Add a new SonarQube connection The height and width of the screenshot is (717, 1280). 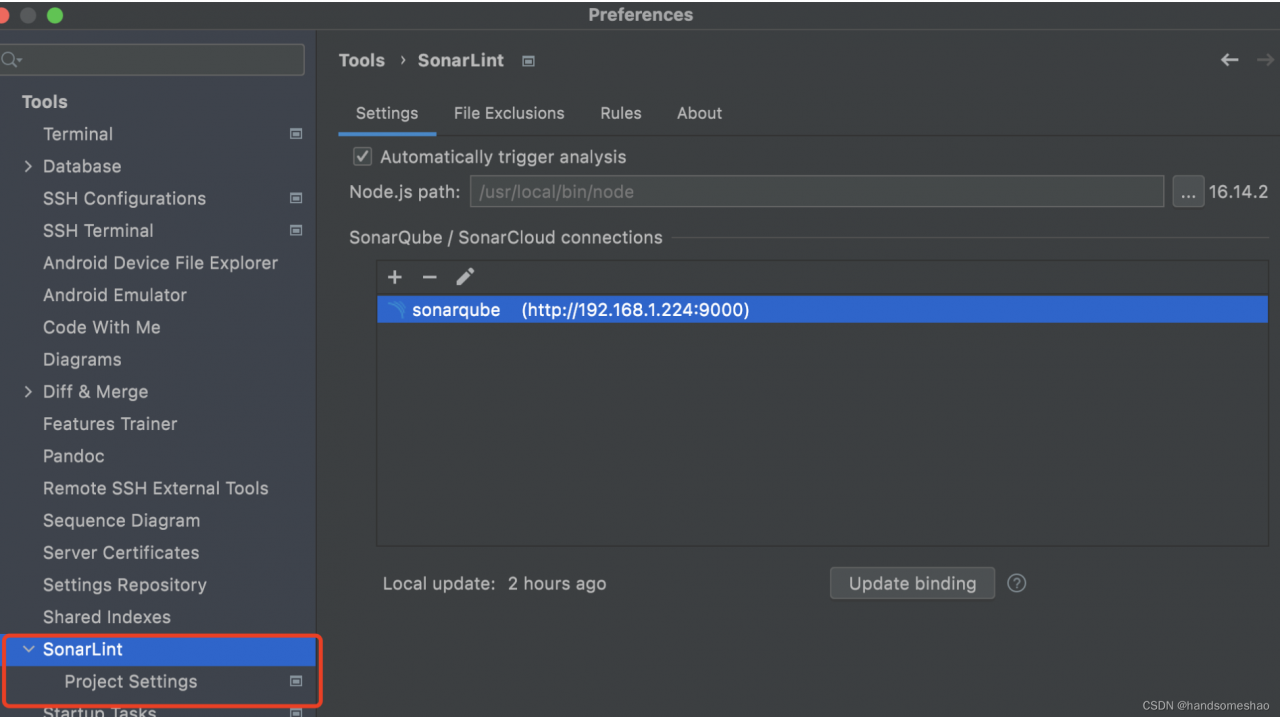(x=395, y=277)
